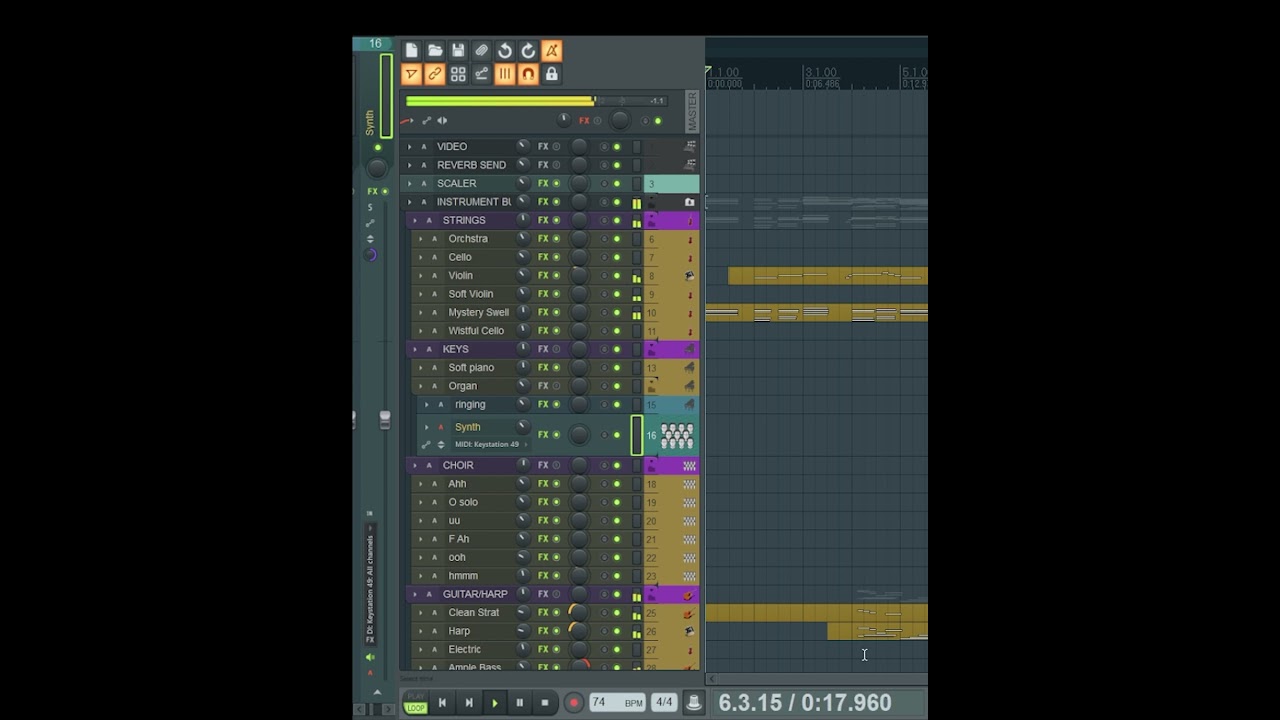
Task: Open the MIDI: Keystation 49 input dropdown
Action: 490,444
